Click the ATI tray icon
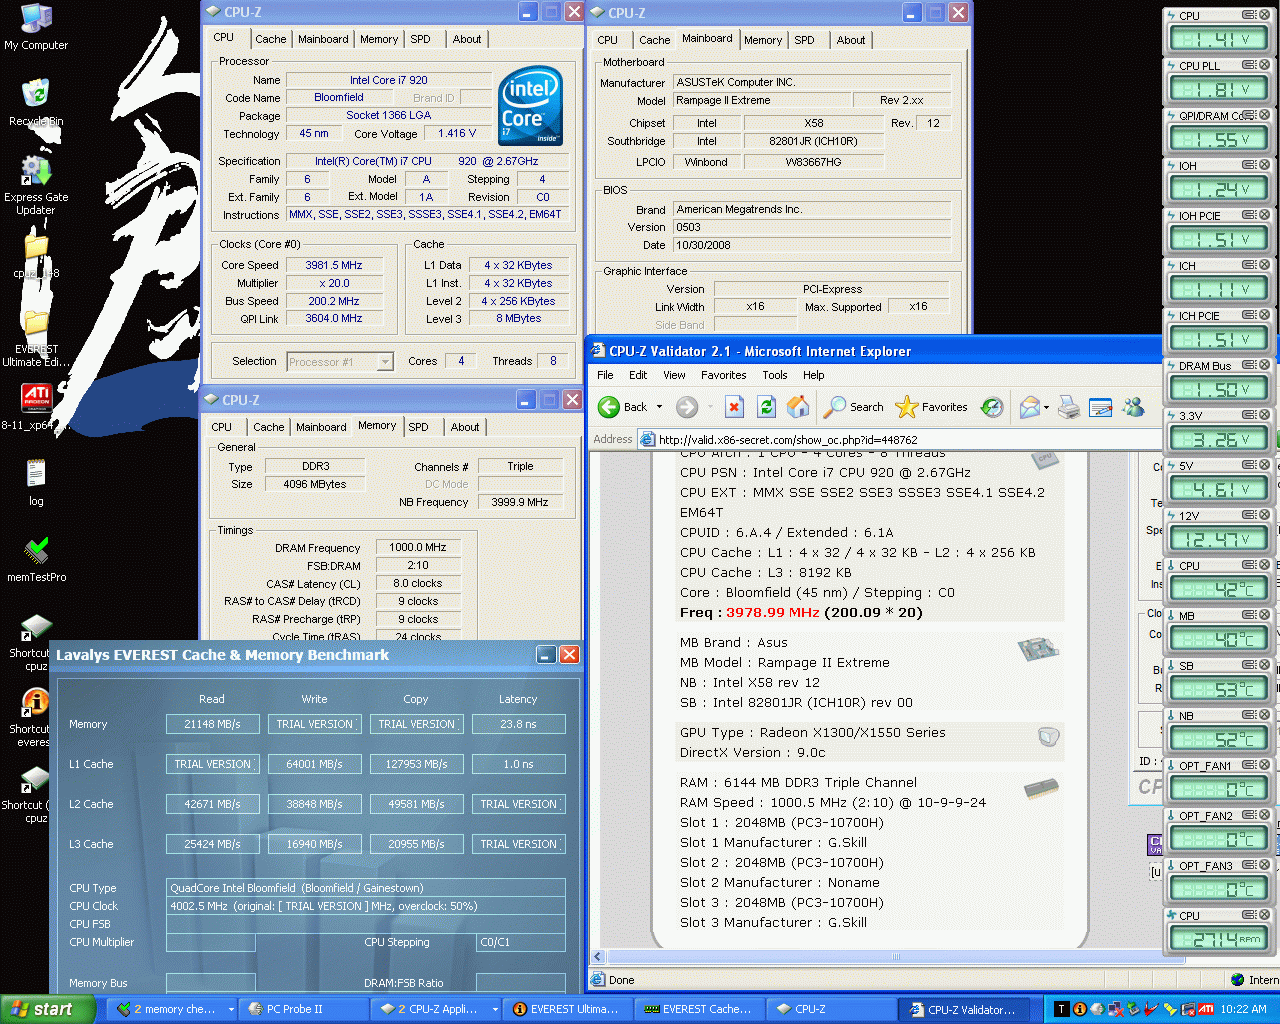The height and width of the screenshot is (1024, 1280). pos(1206,1009)
